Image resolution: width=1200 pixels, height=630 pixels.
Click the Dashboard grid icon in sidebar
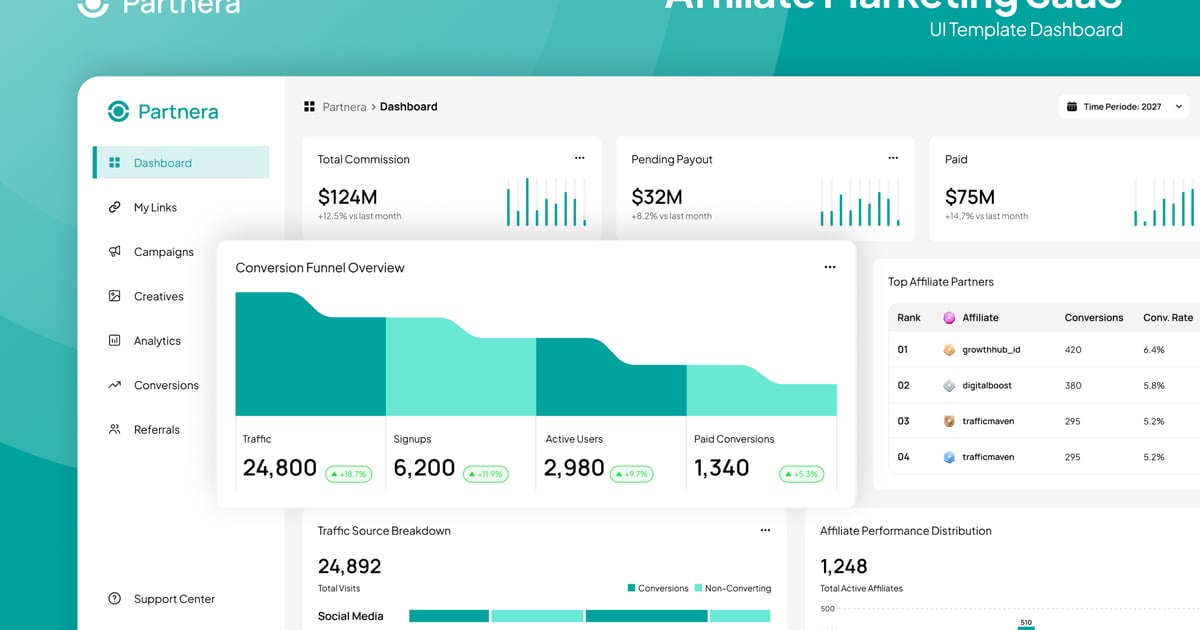pyautogui.click(x=114, y=163)
